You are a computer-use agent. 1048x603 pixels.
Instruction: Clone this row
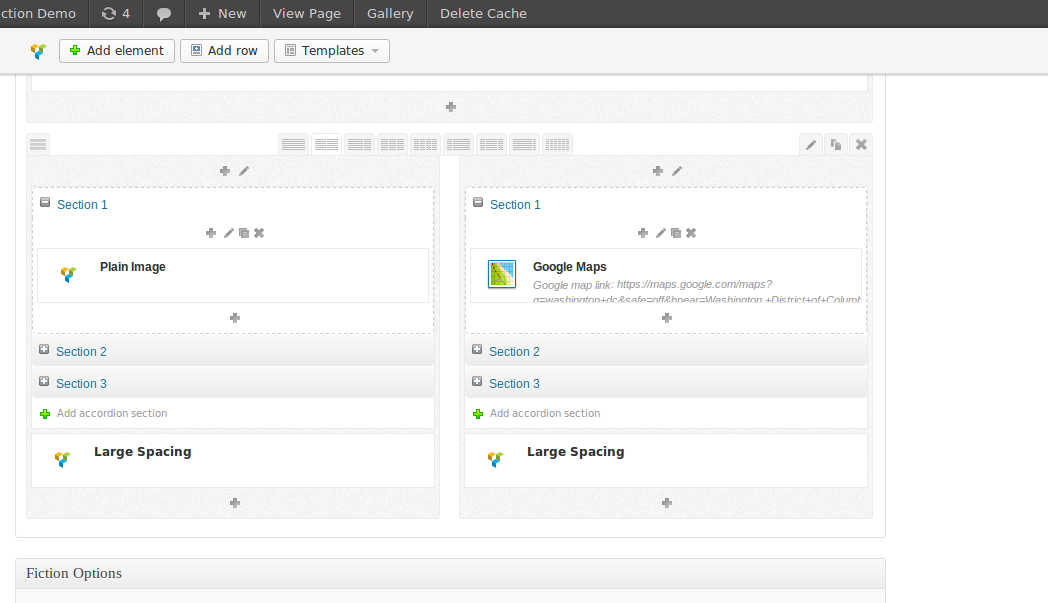836,144
